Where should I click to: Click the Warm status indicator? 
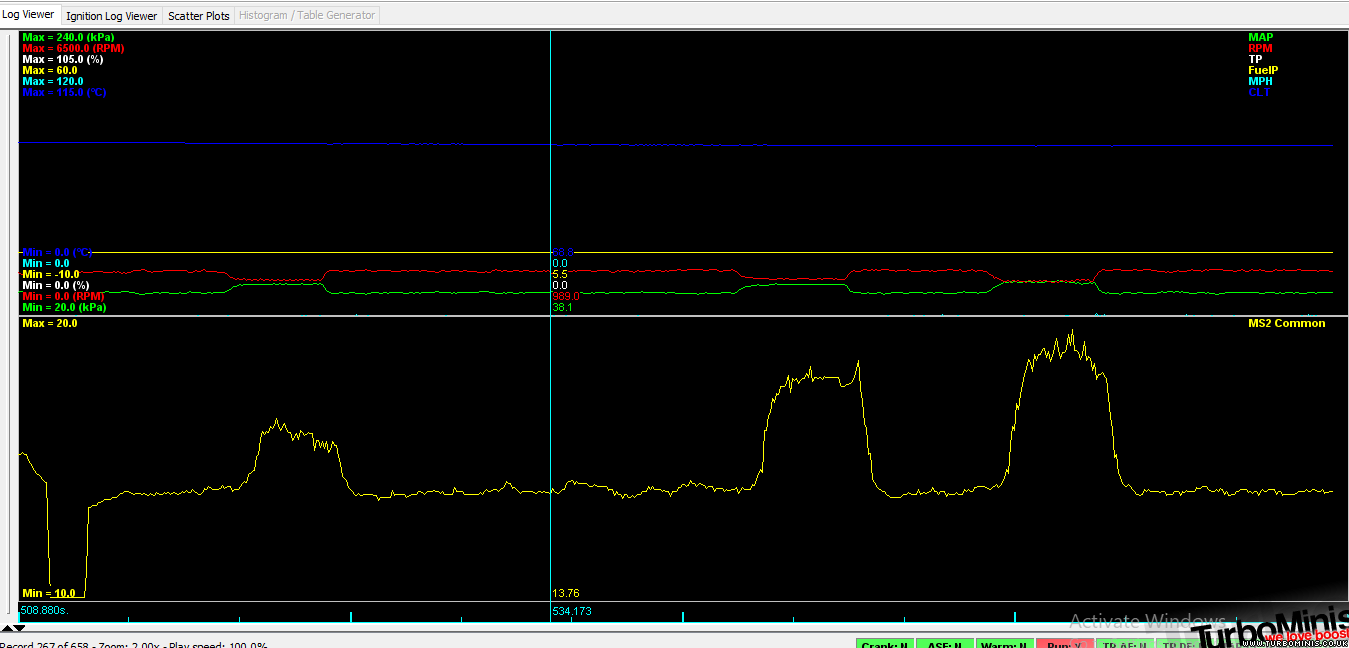click(1003, 645)
